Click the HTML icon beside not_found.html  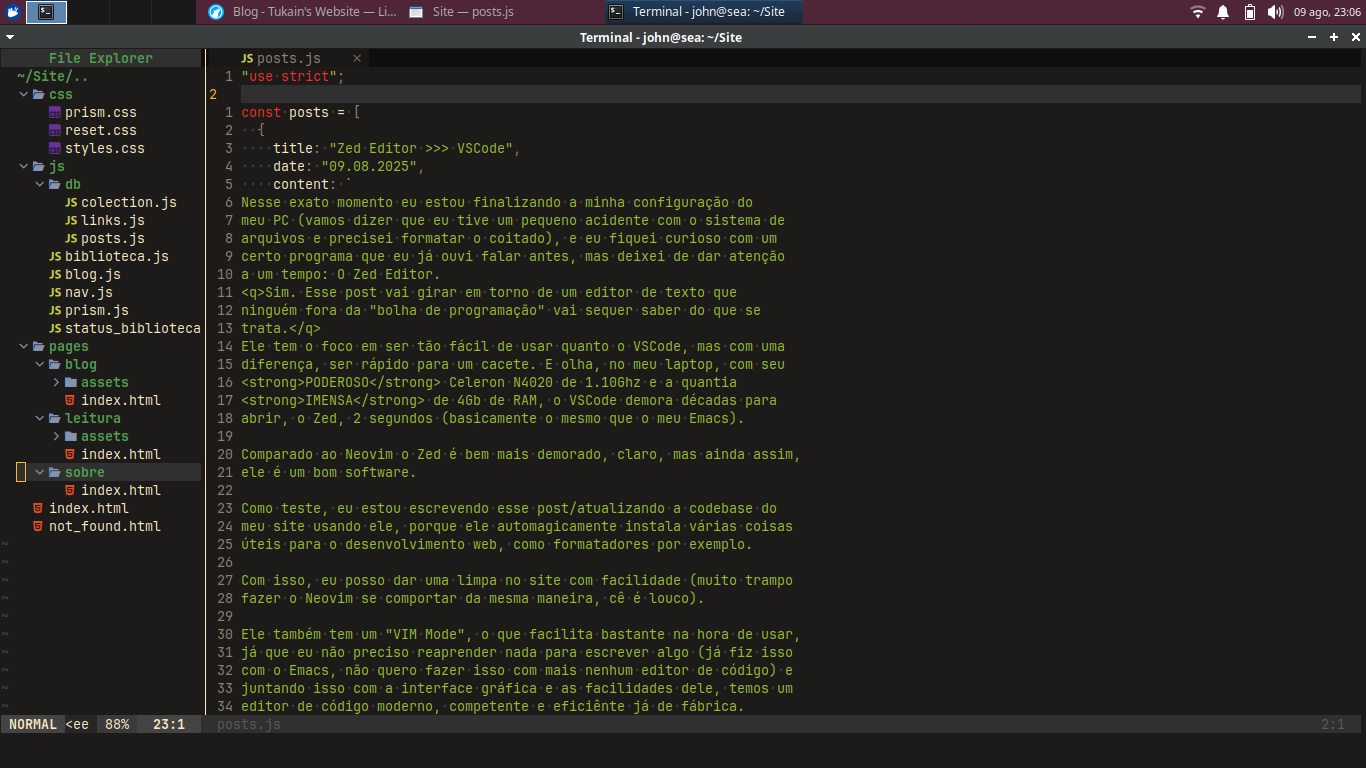(x=38, y=526)
